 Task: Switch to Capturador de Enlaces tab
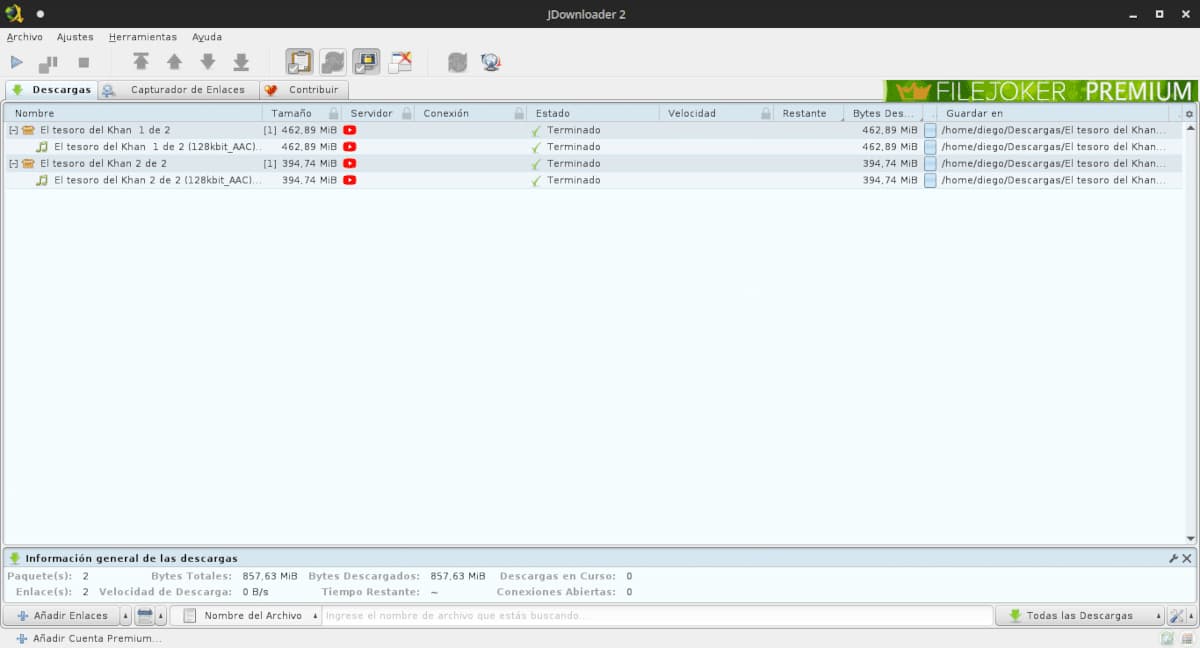tap(186, 90)
